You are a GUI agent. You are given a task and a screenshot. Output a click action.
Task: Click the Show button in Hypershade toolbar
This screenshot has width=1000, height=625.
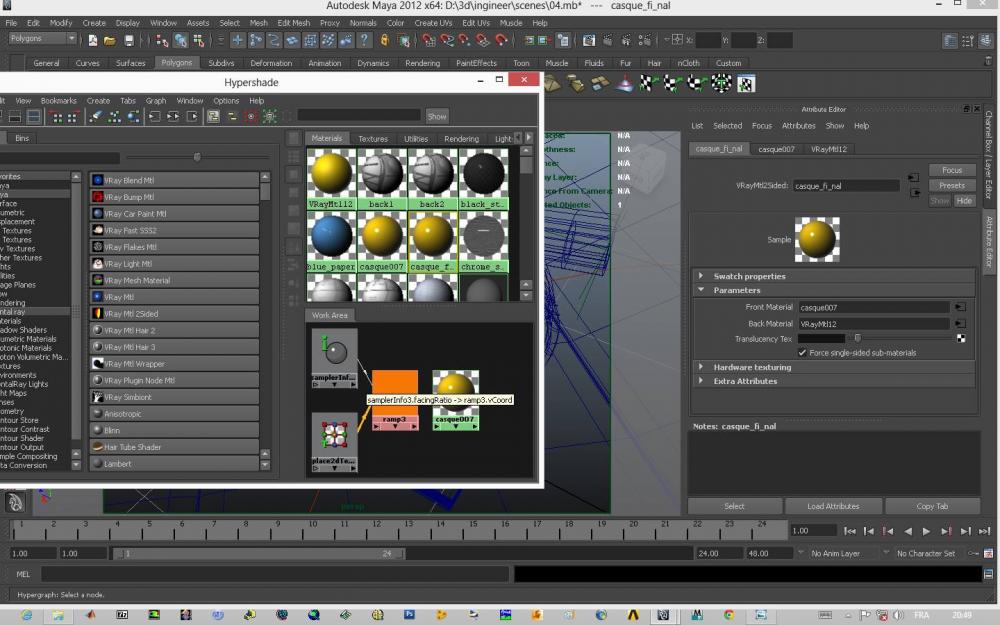click(437, 117)
